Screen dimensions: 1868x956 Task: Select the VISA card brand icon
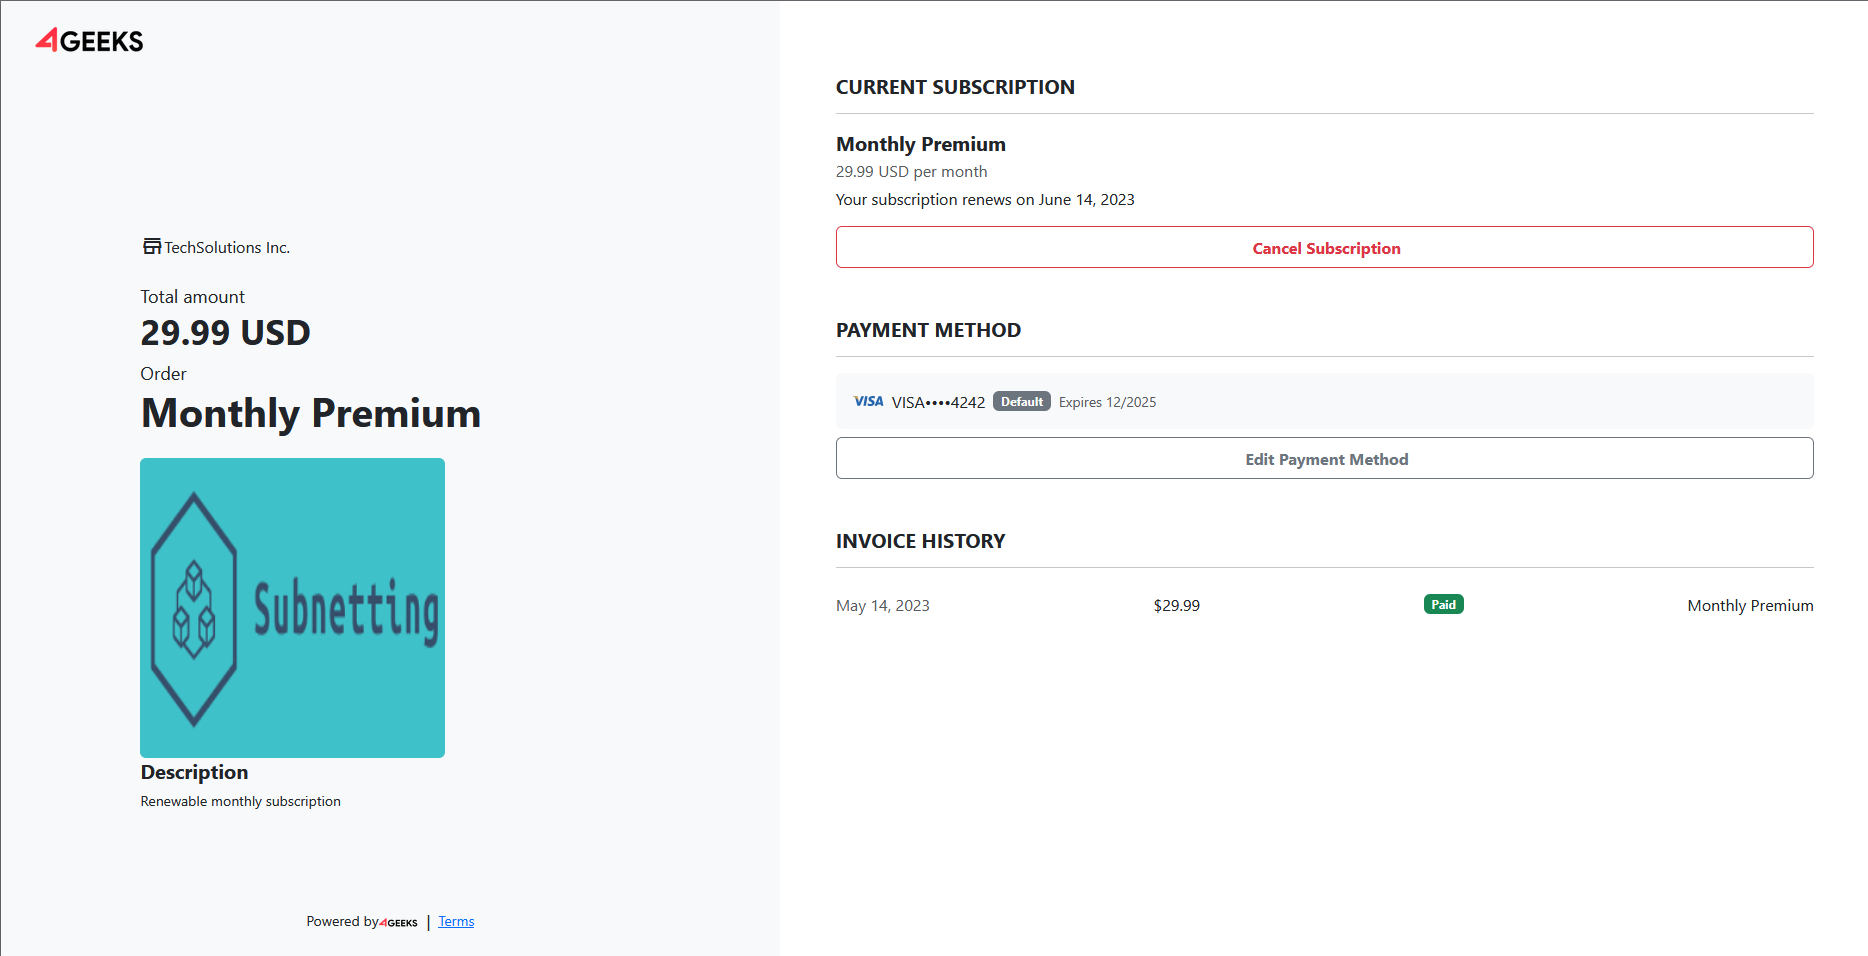pos(868,401)
